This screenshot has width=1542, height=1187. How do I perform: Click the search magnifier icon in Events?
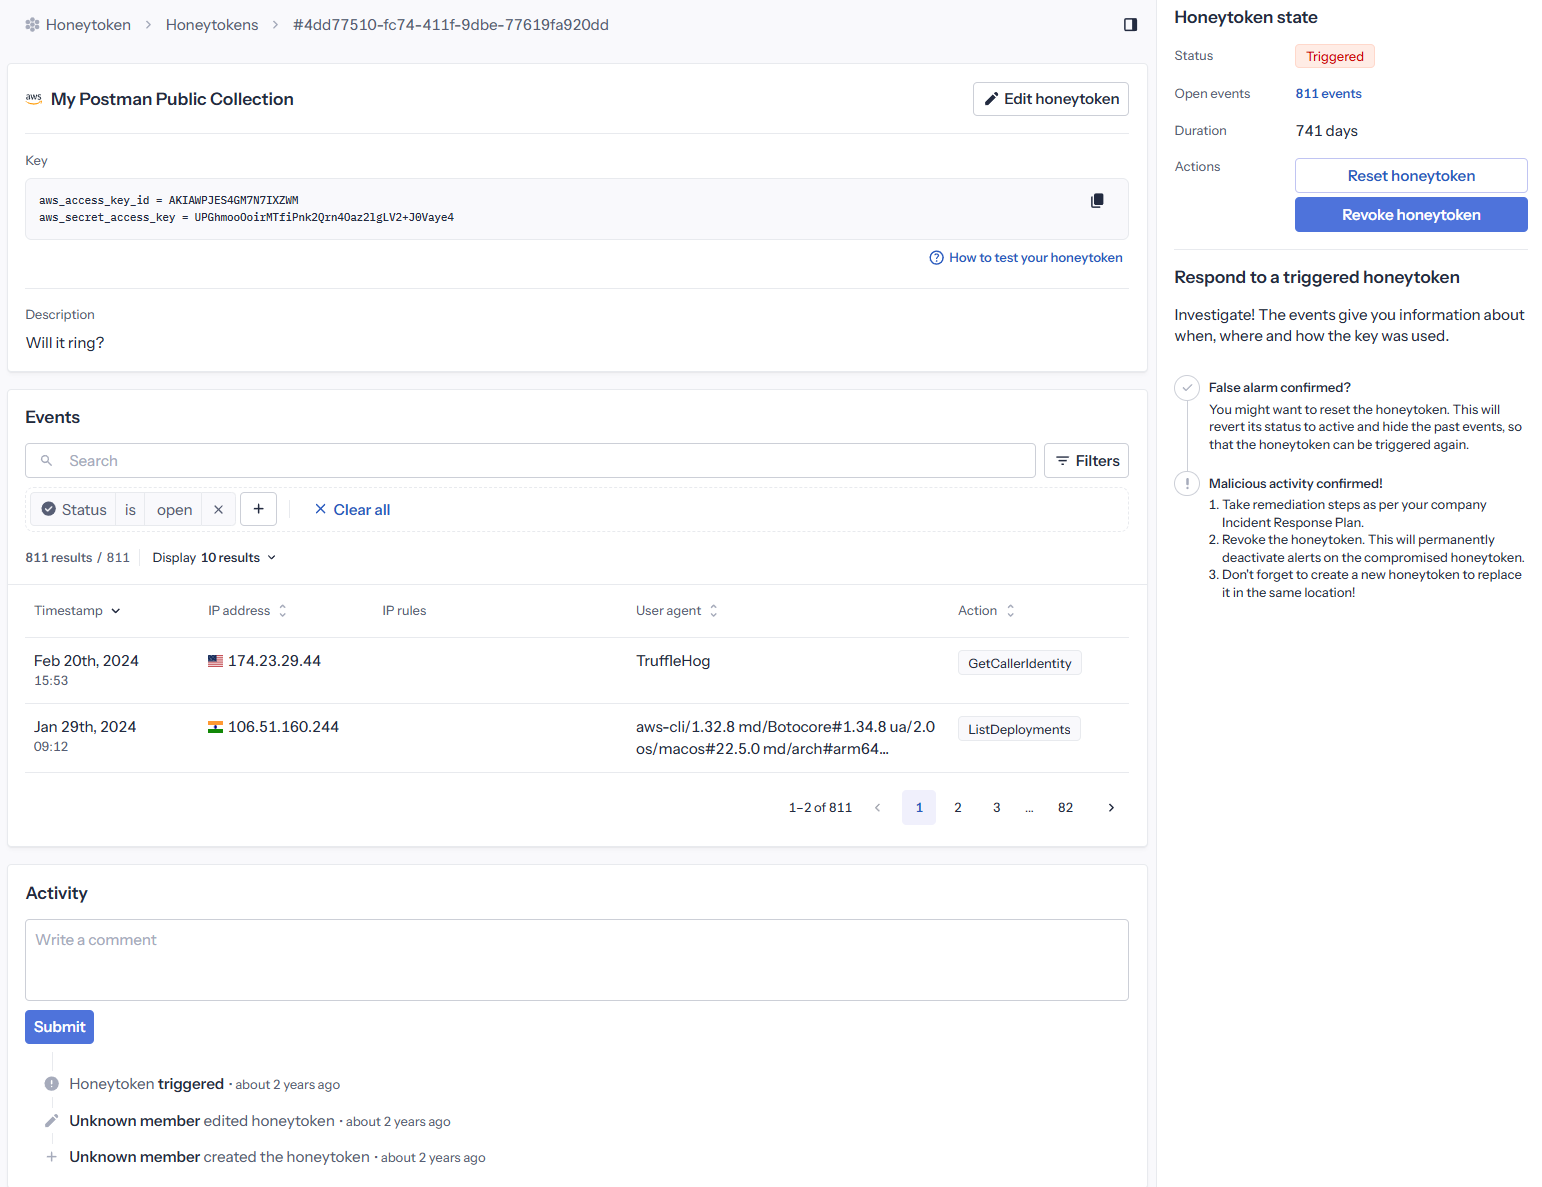coord(46,461)
